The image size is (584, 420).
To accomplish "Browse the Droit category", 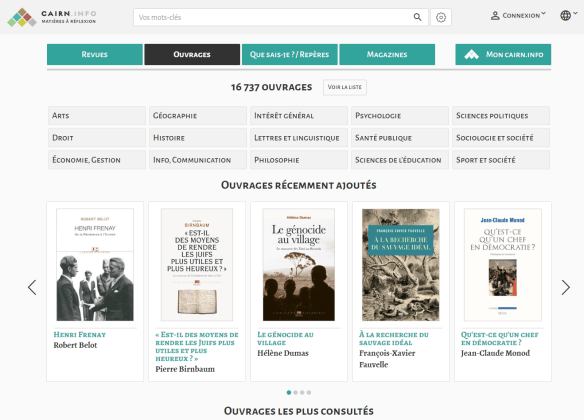I will [97, 138].
